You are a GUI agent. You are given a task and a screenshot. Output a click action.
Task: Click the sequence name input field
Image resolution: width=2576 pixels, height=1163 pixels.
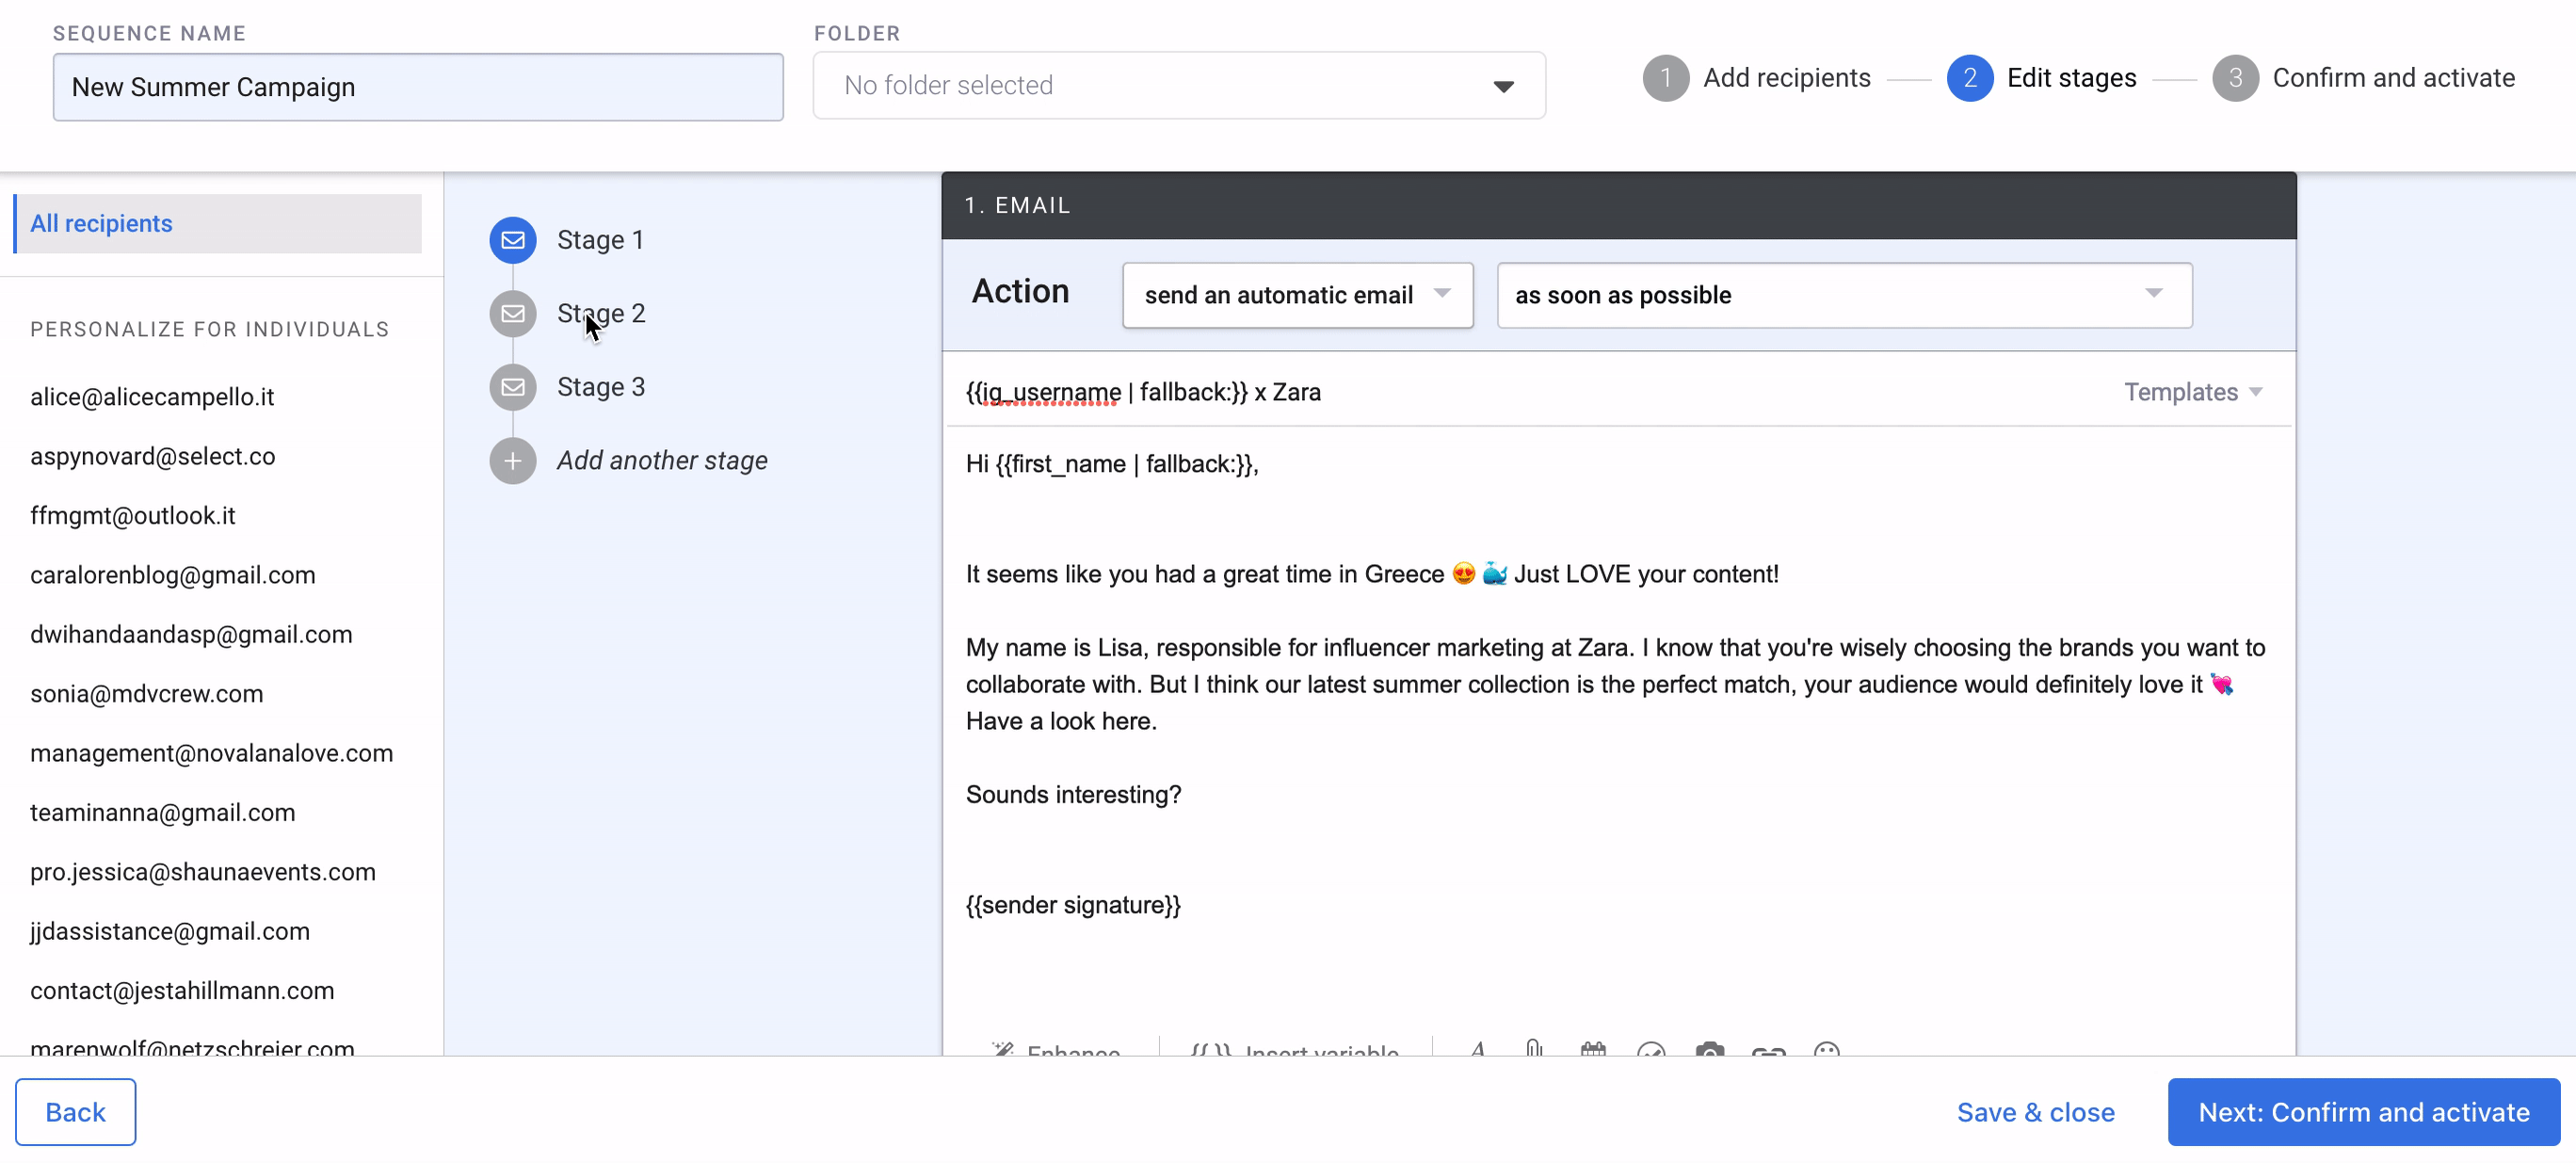pyautogui.click(x=418, y=87)
